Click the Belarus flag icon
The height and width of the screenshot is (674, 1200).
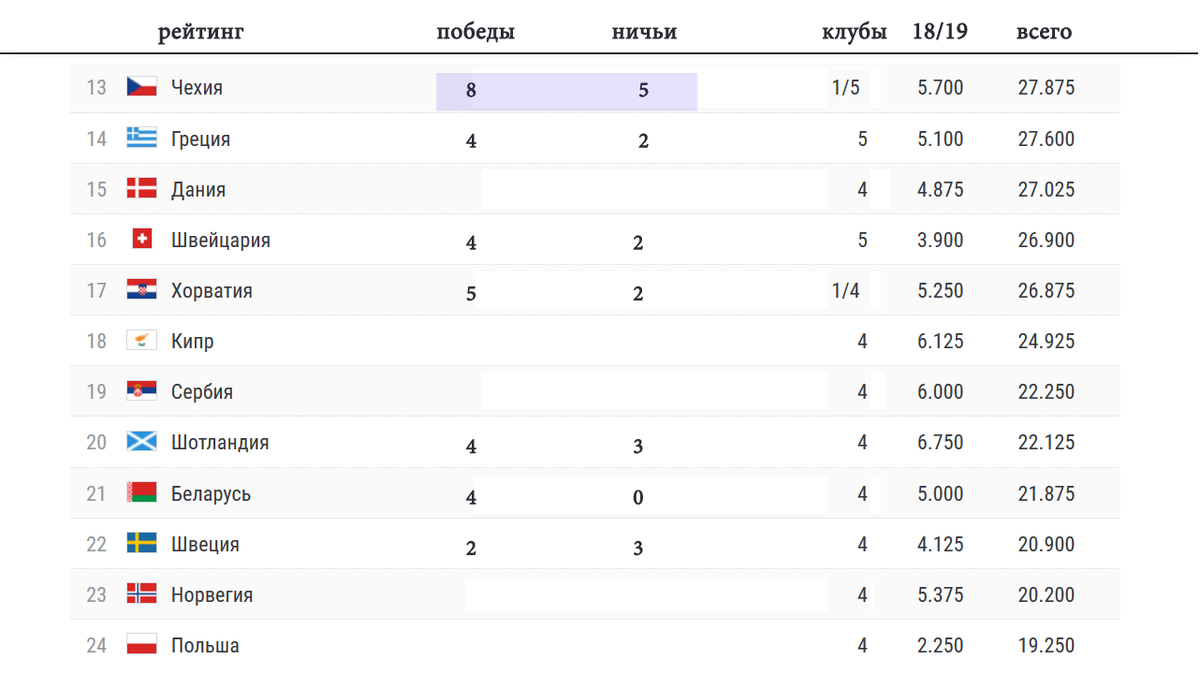tap(142, 492)
